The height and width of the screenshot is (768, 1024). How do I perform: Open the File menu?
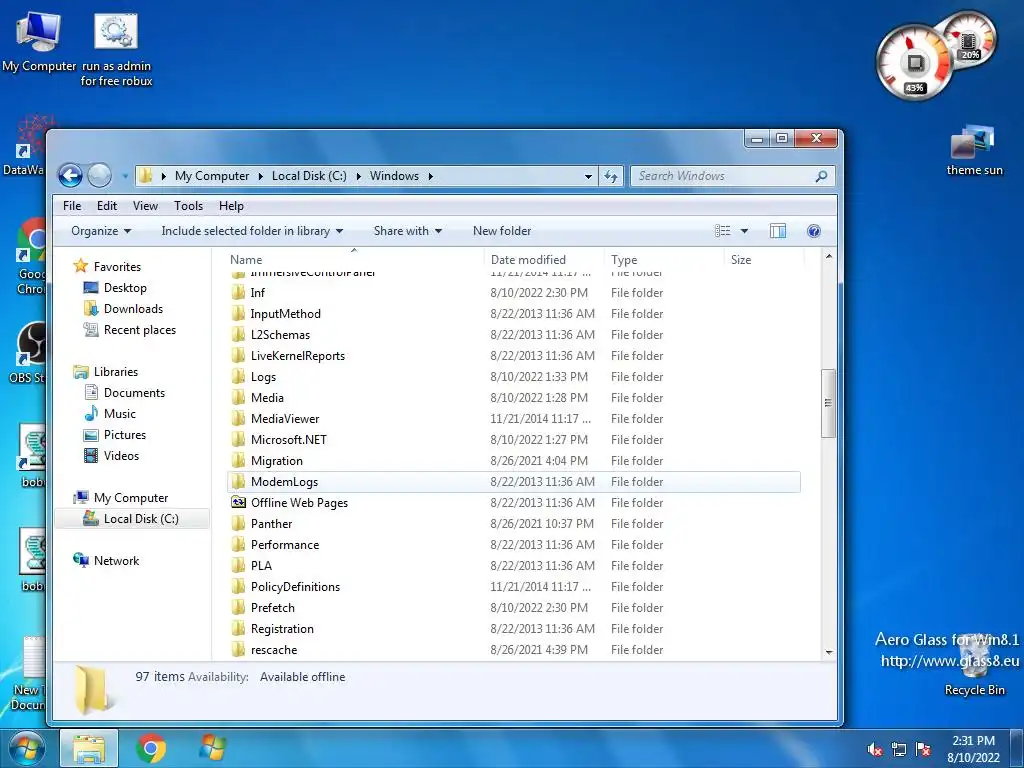72,206
